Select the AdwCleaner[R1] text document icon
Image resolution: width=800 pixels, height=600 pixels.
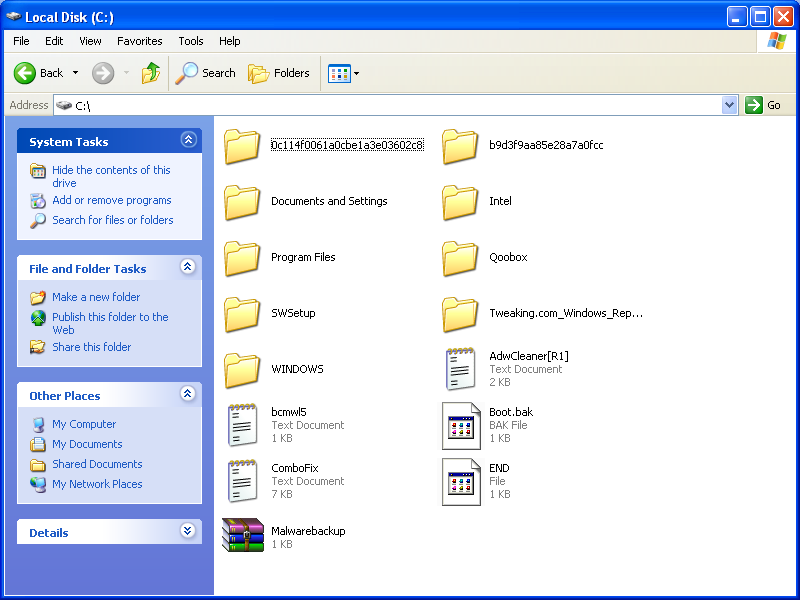461,369
